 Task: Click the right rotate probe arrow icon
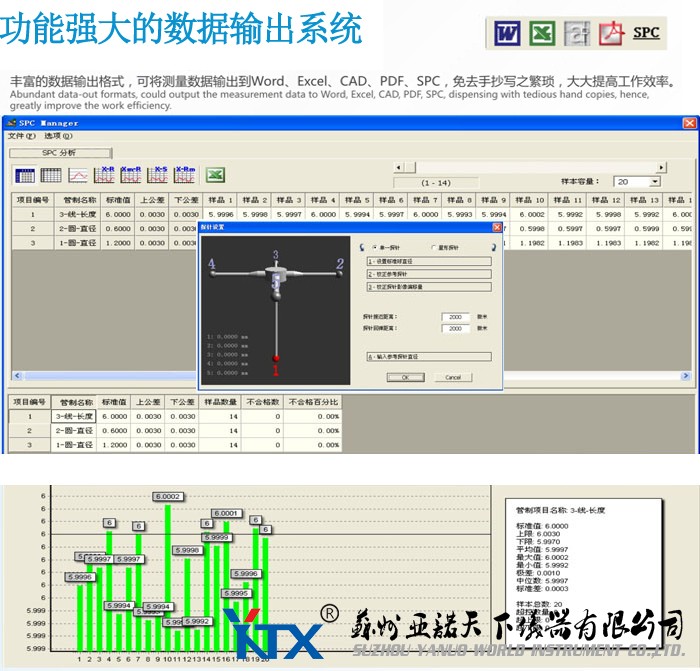click(x=493, y=247)
